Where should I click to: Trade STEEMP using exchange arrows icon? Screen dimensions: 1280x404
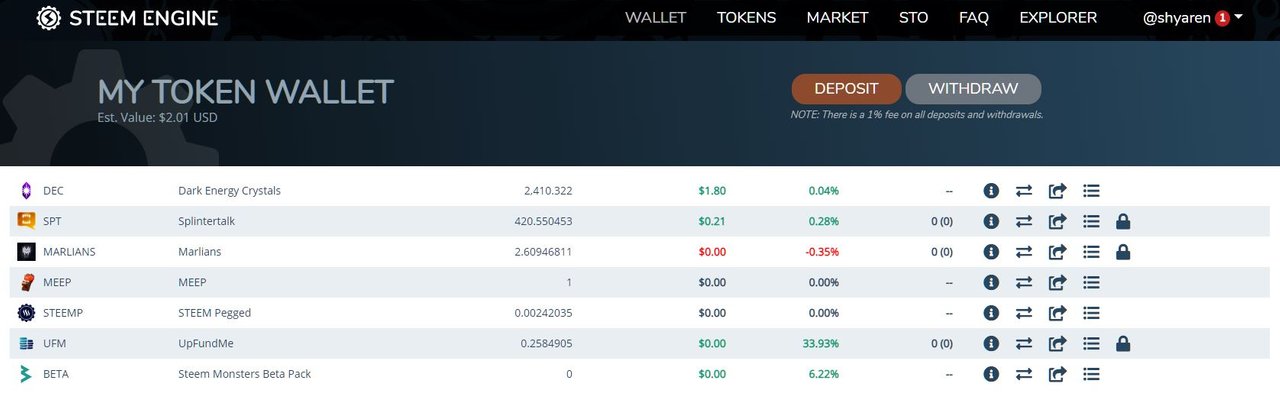(x=1024, y=313)
